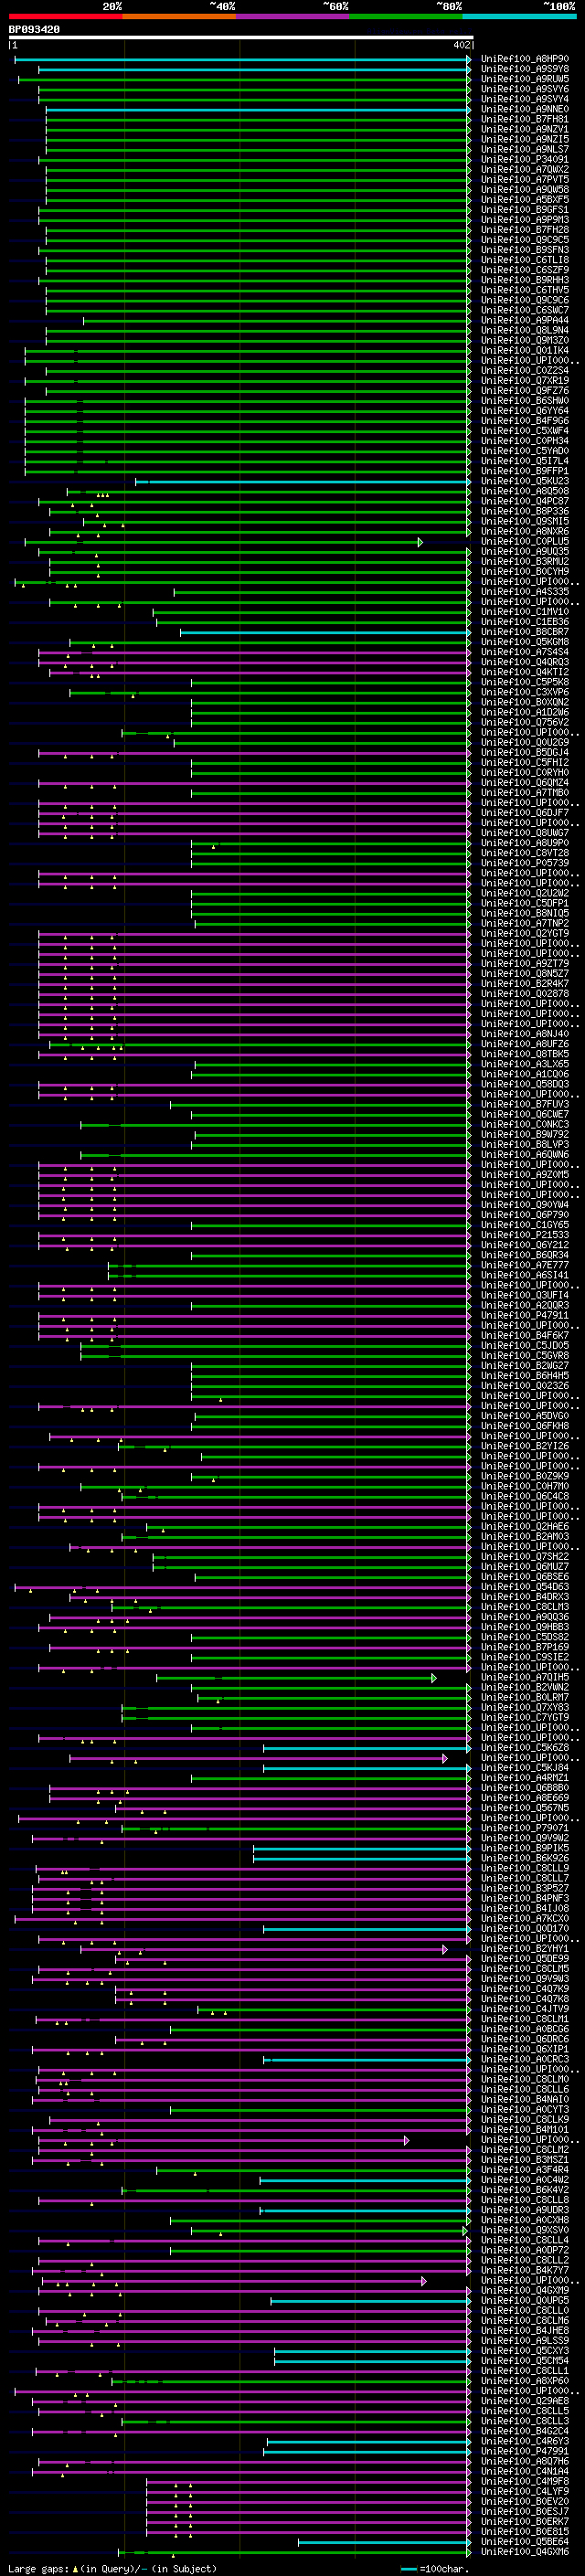Select label UniRef100_B3RMU2
Image resolution: width=585 pixels, height=2576 pixels.
coord(524,561)
